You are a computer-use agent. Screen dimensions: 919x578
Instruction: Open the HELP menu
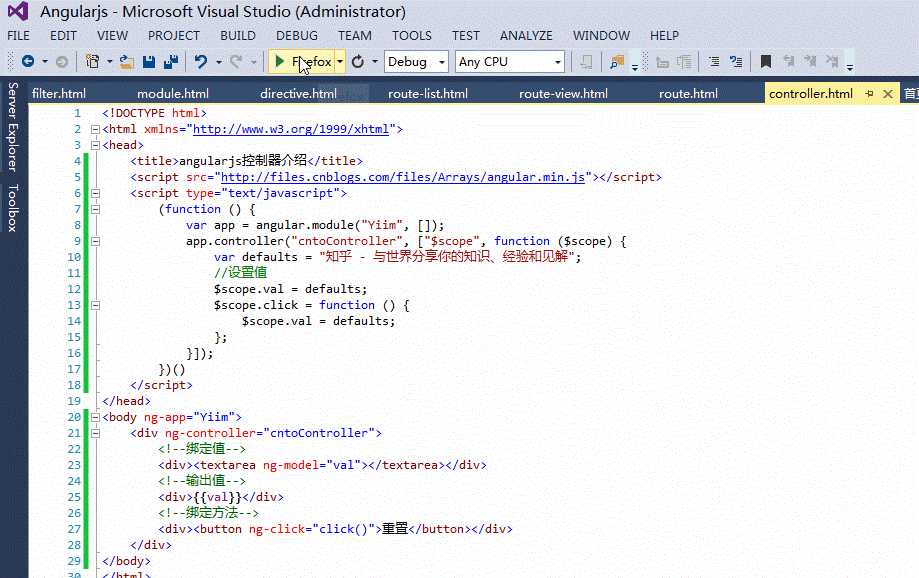coord(664,36)
